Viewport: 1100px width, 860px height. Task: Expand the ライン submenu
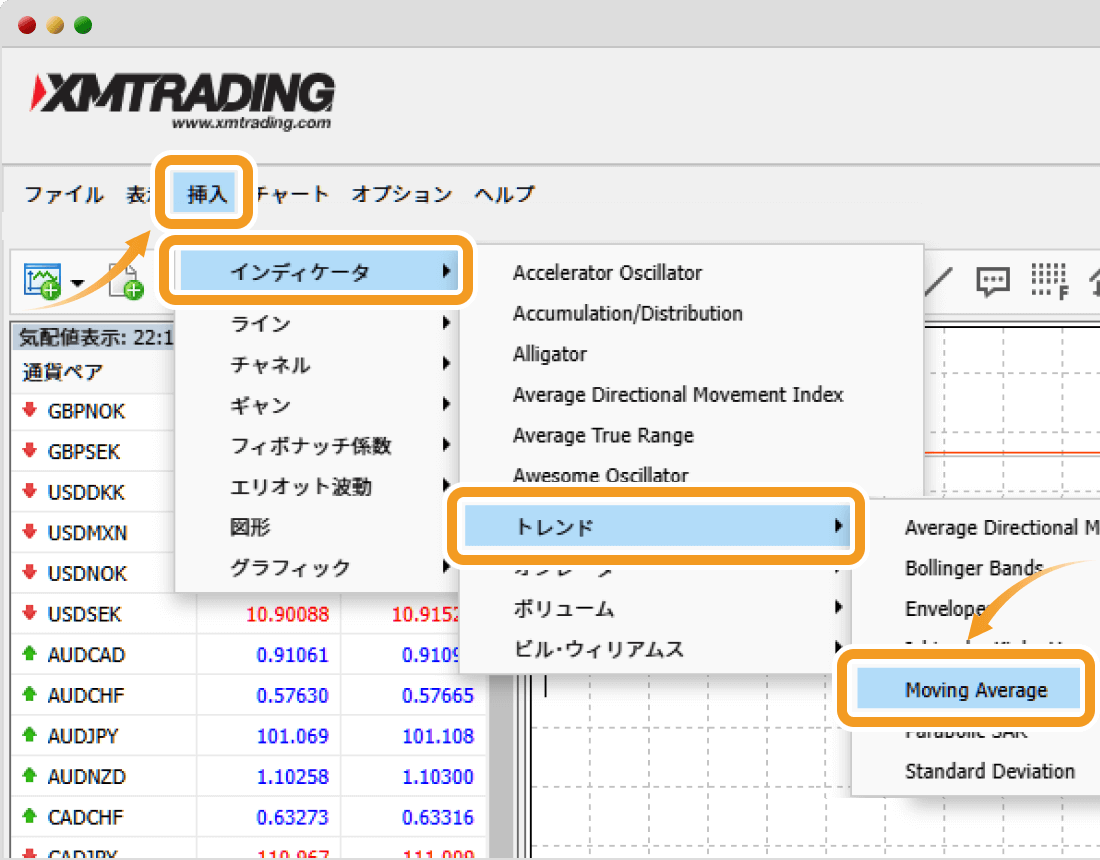click(318, 323)
